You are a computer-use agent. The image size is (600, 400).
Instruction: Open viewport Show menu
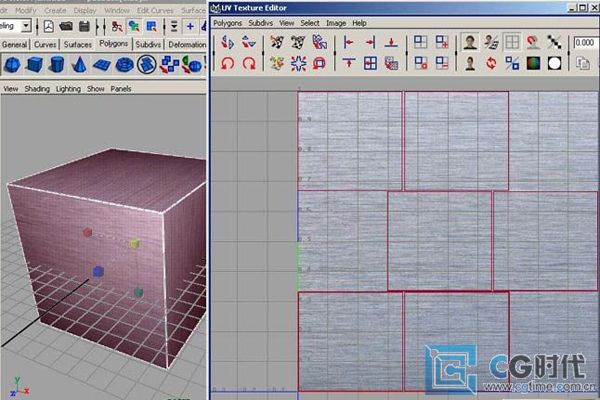click(x=96, y=89)
